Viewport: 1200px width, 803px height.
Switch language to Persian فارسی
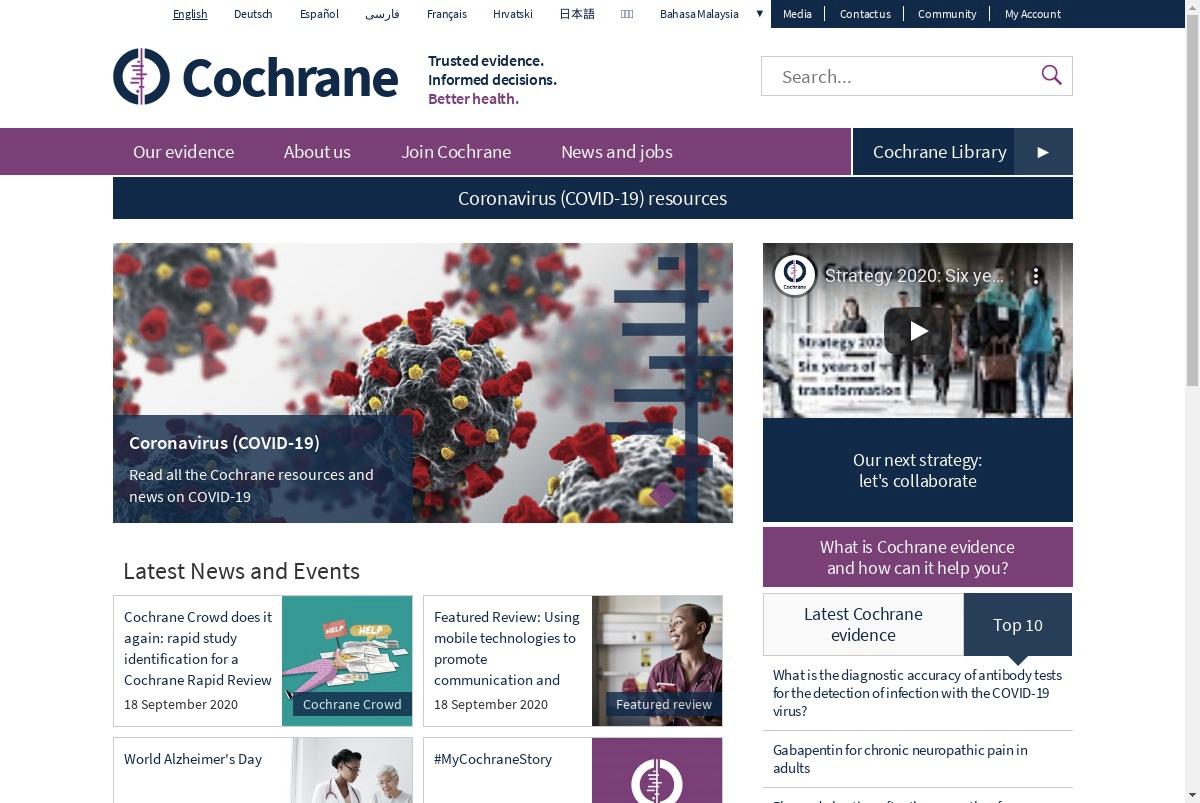click(x=382, y=14)
